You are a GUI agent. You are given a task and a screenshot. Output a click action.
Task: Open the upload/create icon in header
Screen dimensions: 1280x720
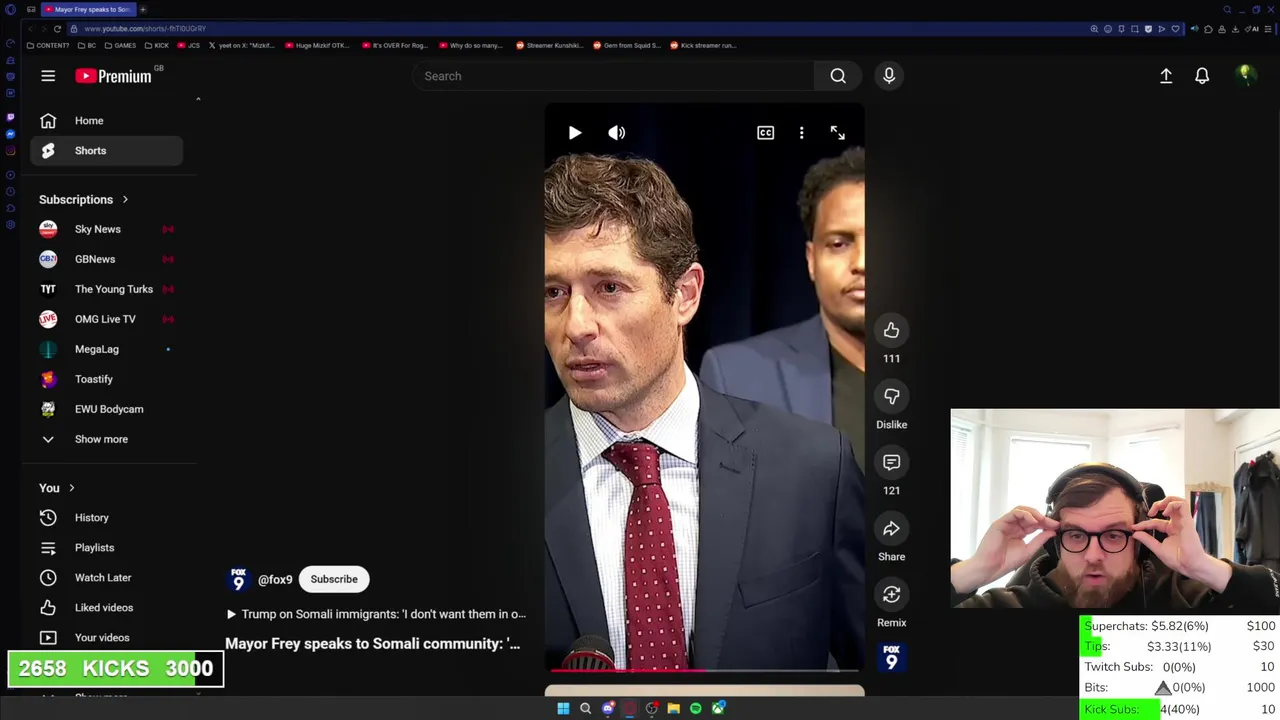pos(1166,76)
